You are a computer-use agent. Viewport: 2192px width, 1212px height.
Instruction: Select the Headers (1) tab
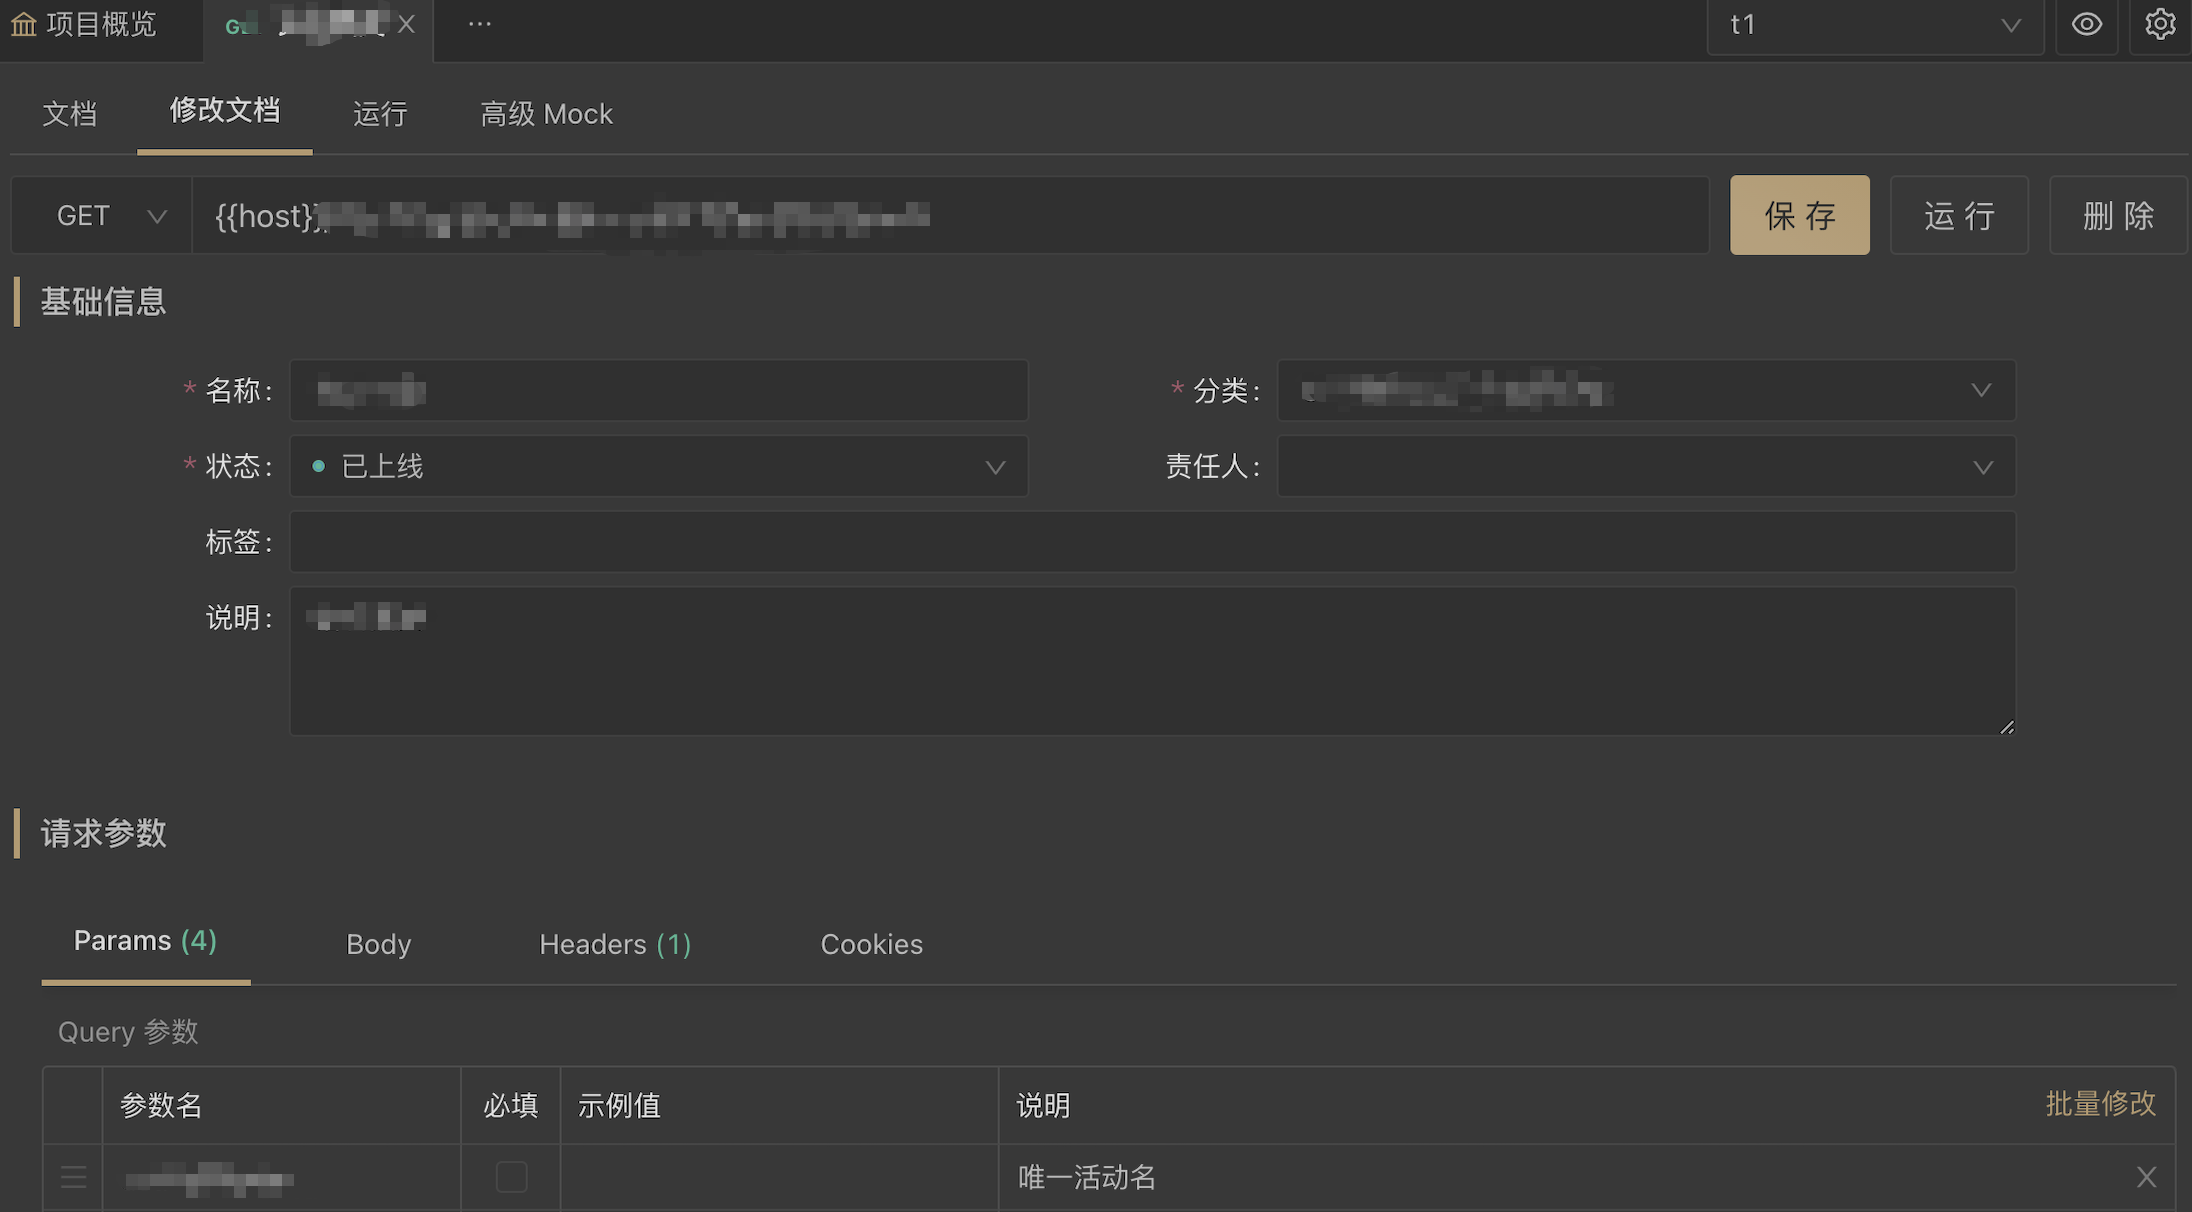[615, 944]
